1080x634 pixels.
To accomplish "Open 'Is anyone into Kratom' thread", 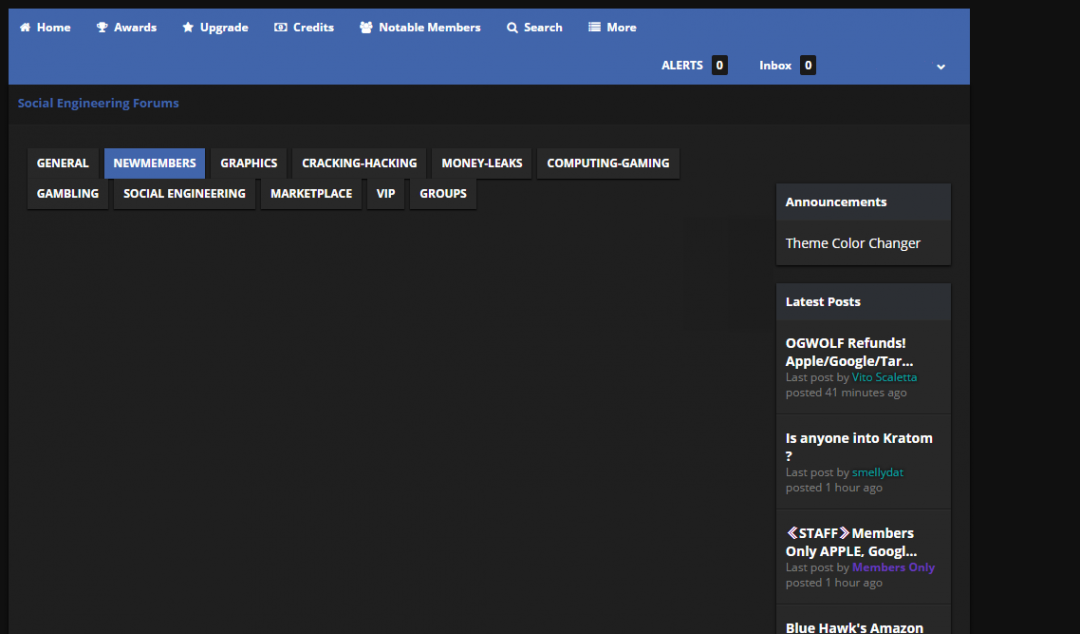I will tap(858, 446).
